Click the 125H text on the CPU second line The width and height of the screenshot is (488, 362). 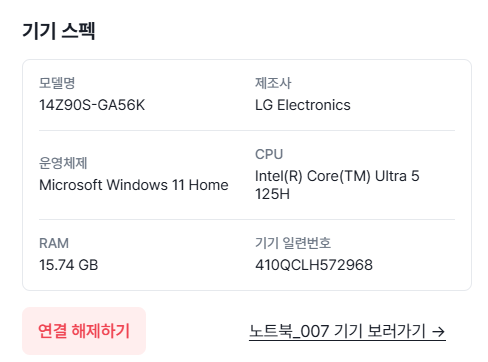click(x=272, y=194)
